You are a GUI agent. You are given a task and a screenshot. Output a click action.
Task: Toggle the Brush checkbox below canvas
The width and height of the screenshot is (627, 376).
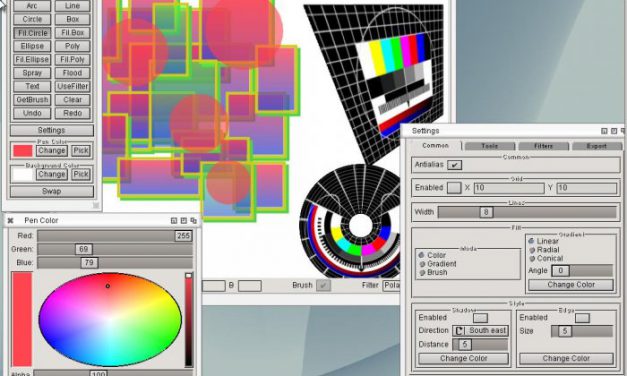pyautogui.click(x=323, y=285)
